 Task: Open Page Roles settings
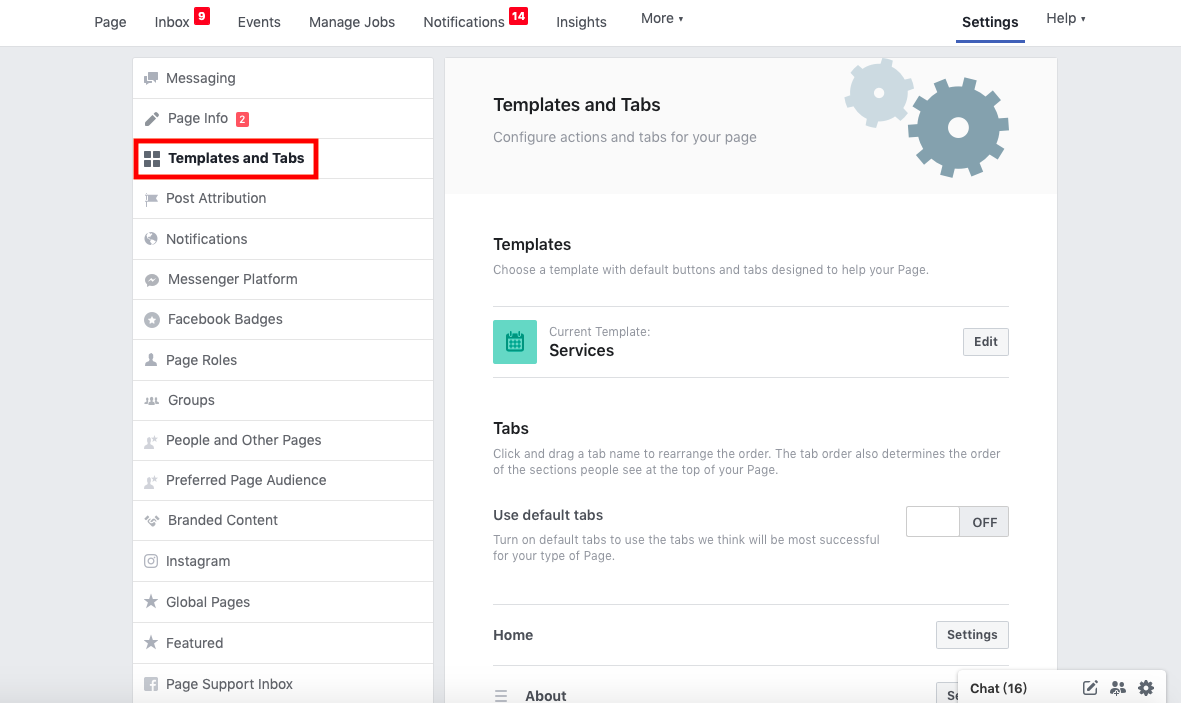pos(201,360)
